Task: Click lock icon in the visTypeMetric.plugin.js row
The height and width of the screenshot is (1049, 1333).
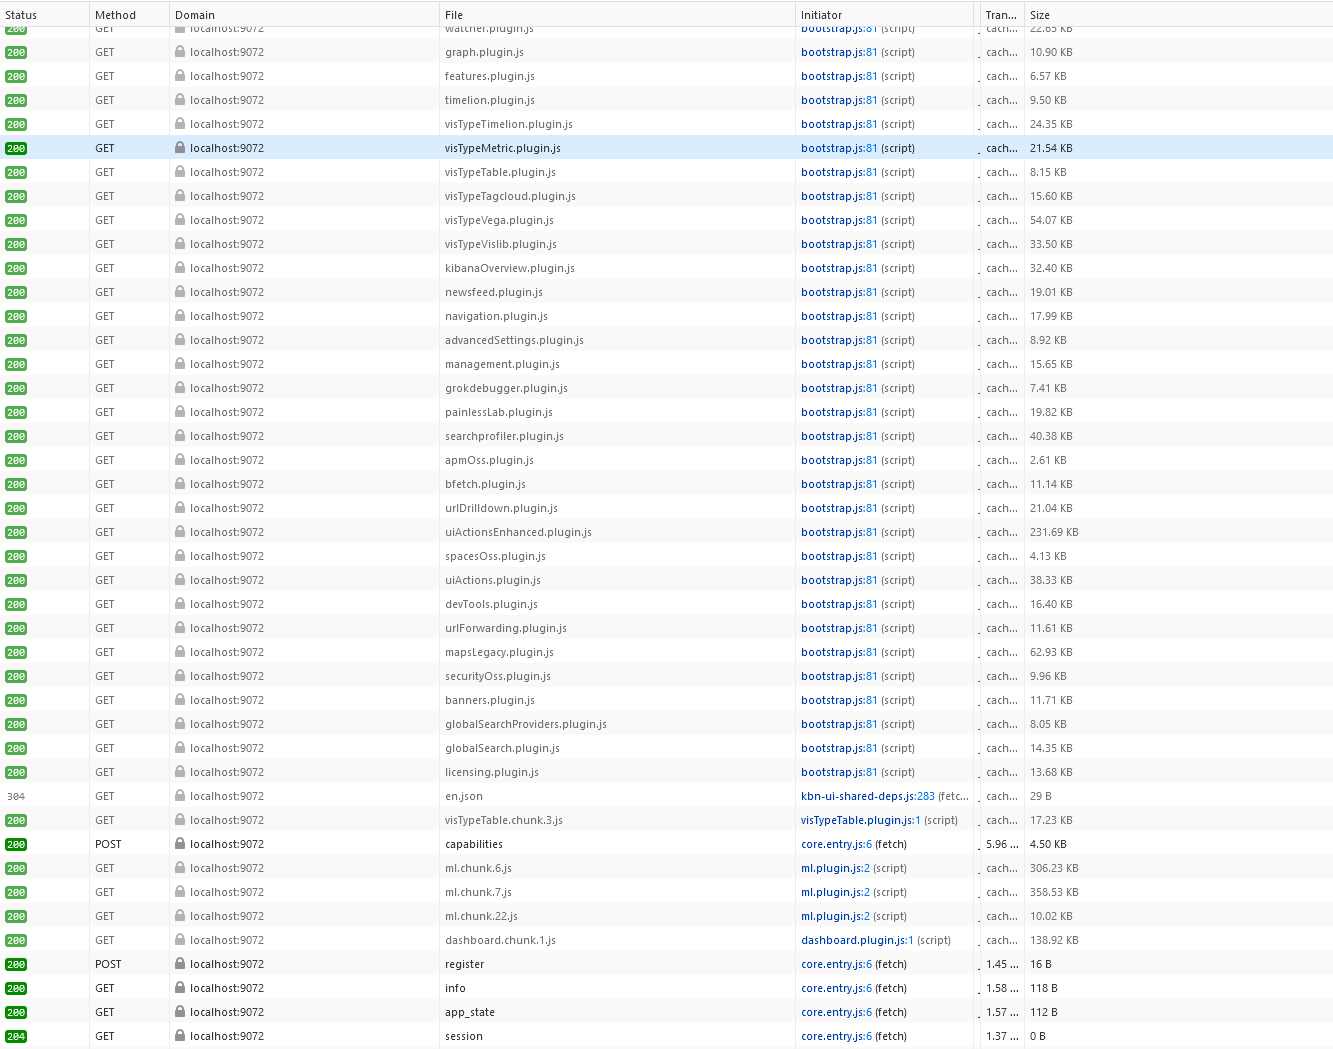Action: pyautogui.click(x=180, y=148)
